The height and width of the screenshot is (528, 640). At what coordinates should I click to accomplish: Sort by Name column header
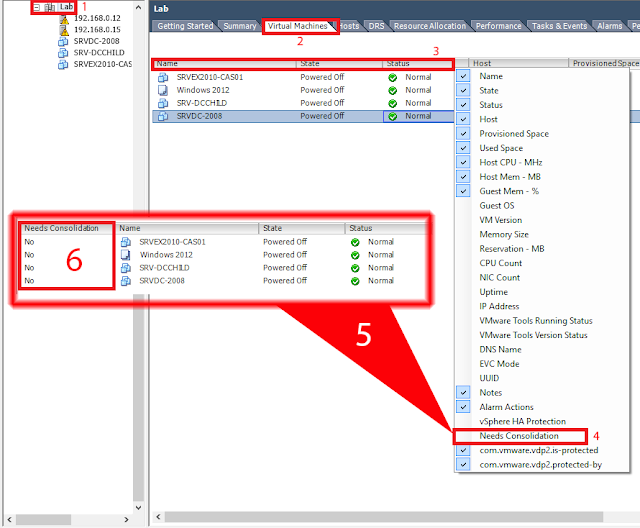224,63
